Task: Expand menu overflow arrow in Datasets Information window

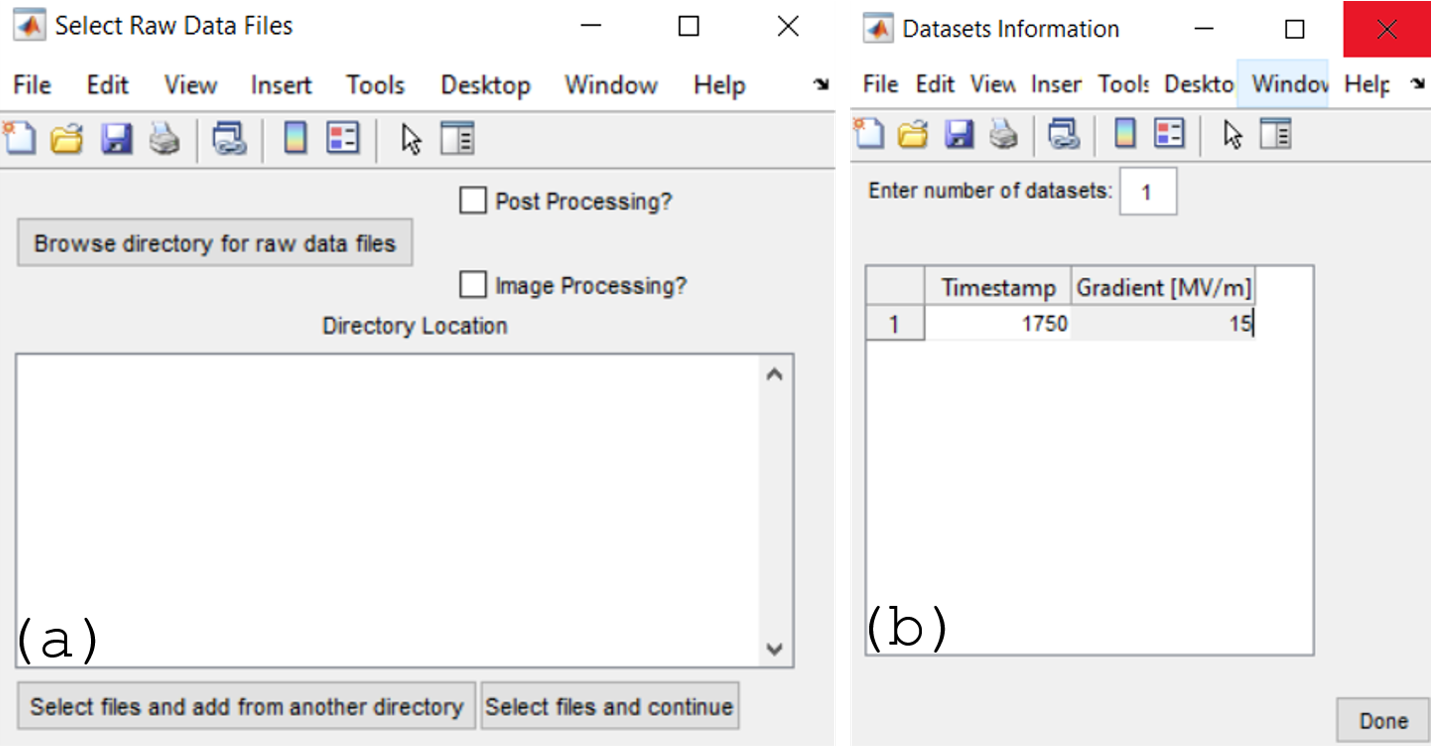Action: 1417,84
